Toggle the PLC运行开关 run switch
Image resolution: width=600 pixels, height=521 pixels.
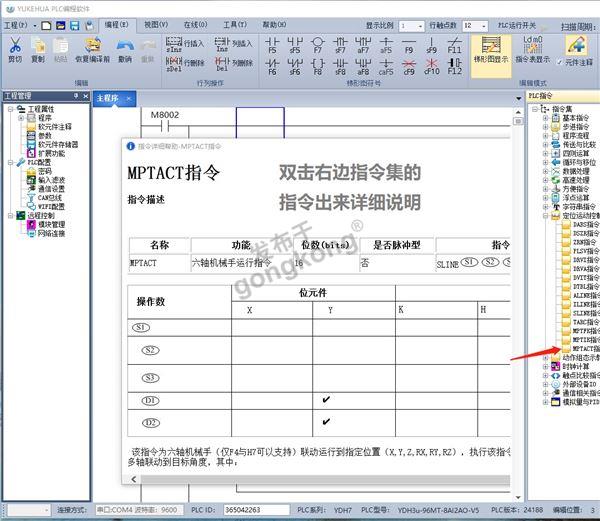[518, 24]
